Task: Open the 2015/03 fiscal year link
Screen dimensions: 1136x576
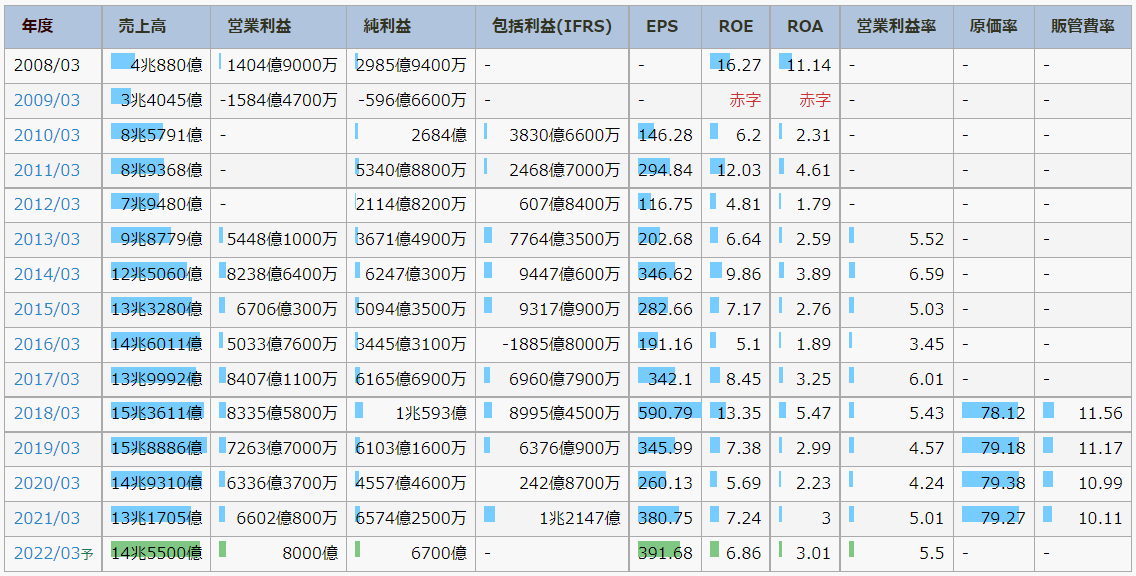Action: [47, 309]
